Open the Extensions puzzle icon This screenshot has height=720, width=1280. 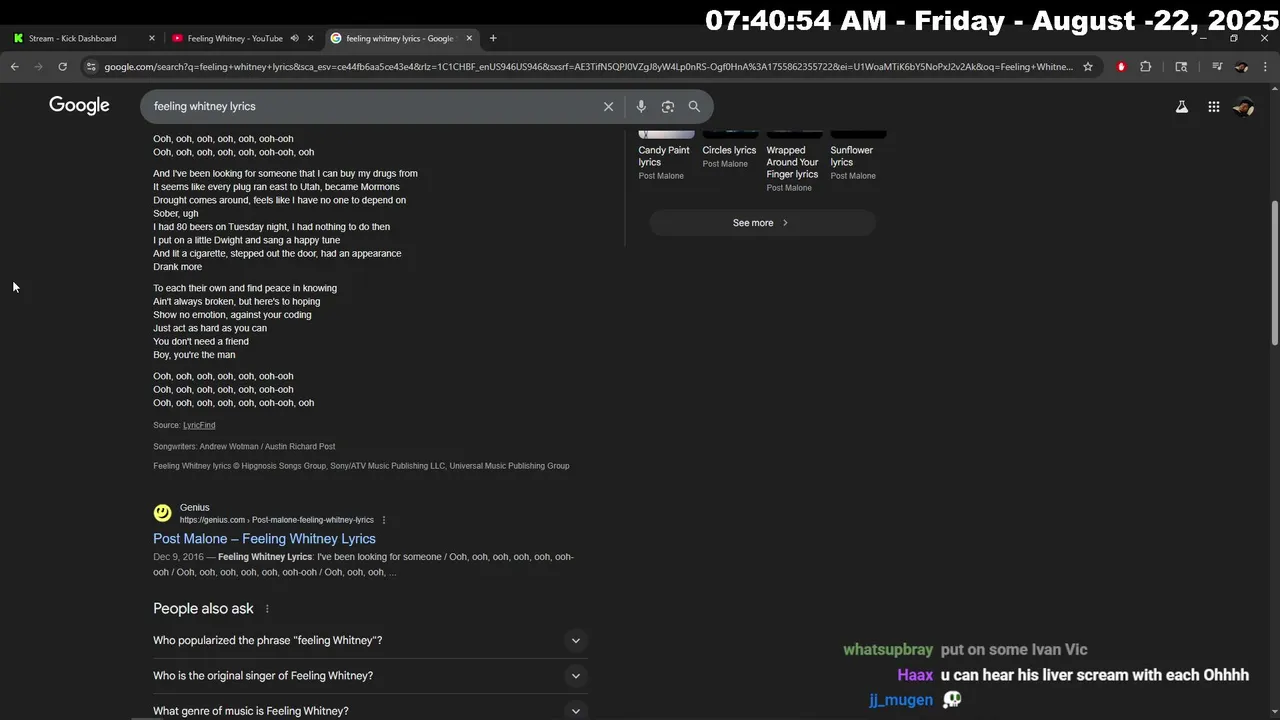pyautogui.click(x=1146, y=67)
